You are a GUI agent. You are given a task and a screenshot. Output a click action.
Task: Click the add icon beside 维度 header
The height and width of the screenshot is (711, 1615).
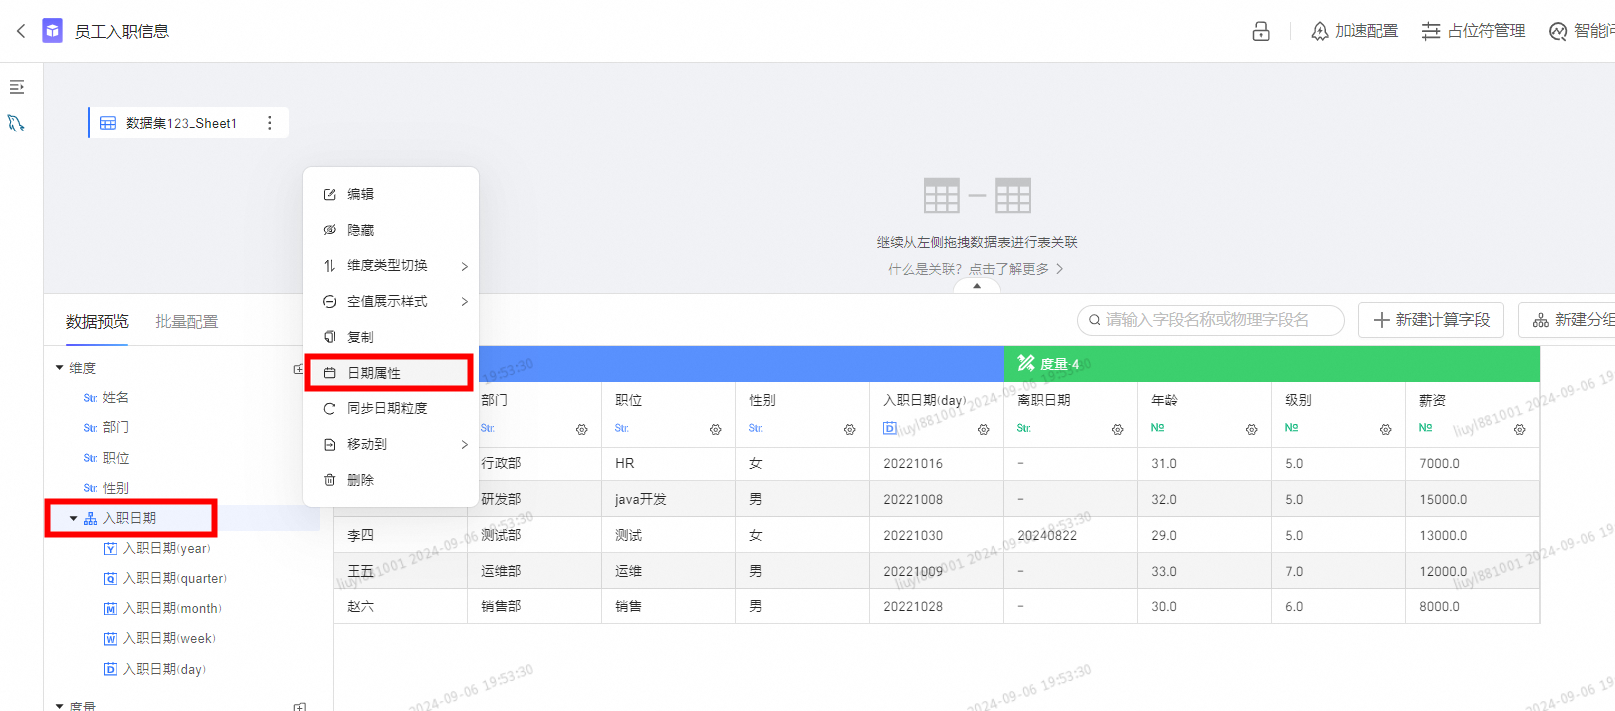point(298,369)
